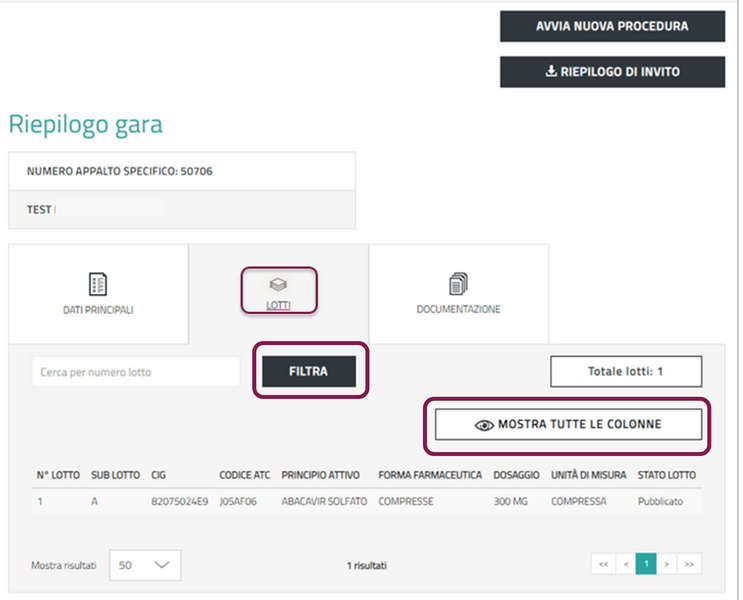
Task: Open the Documentazione tab
Action: click(x=458, y=309)
